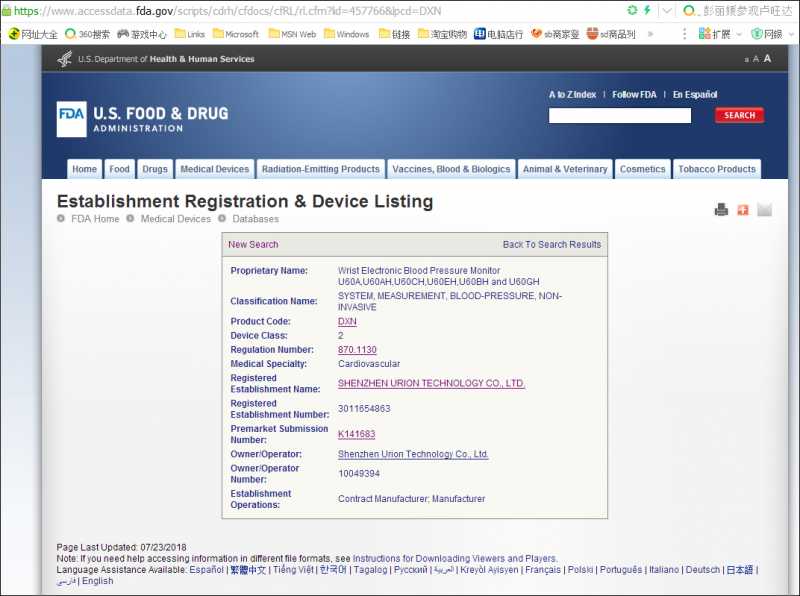Image resolution: width=800 pixels, height=596 pixels.
Task: Click the print page icon
Action: pos(721,209)
